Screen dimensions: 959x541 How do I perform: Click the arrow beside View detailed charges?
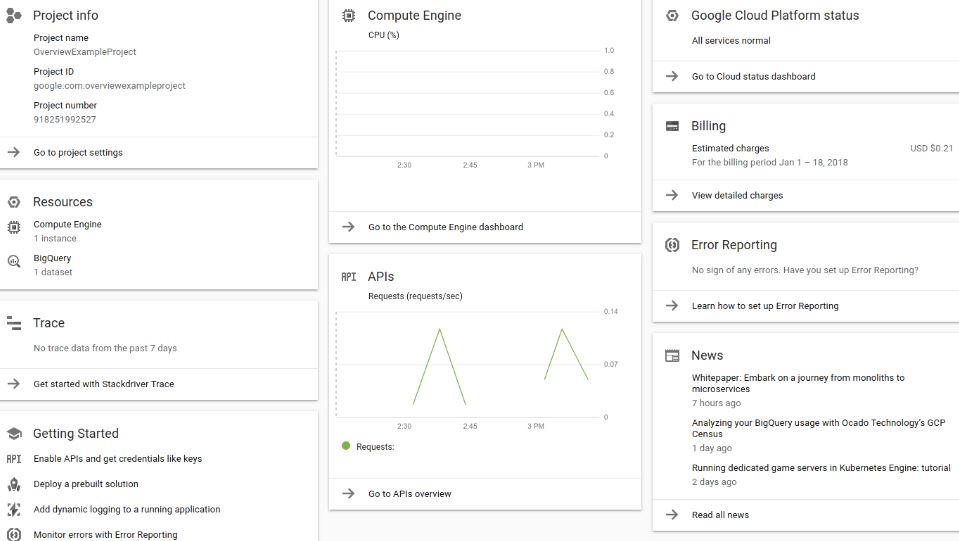[672, 195]
